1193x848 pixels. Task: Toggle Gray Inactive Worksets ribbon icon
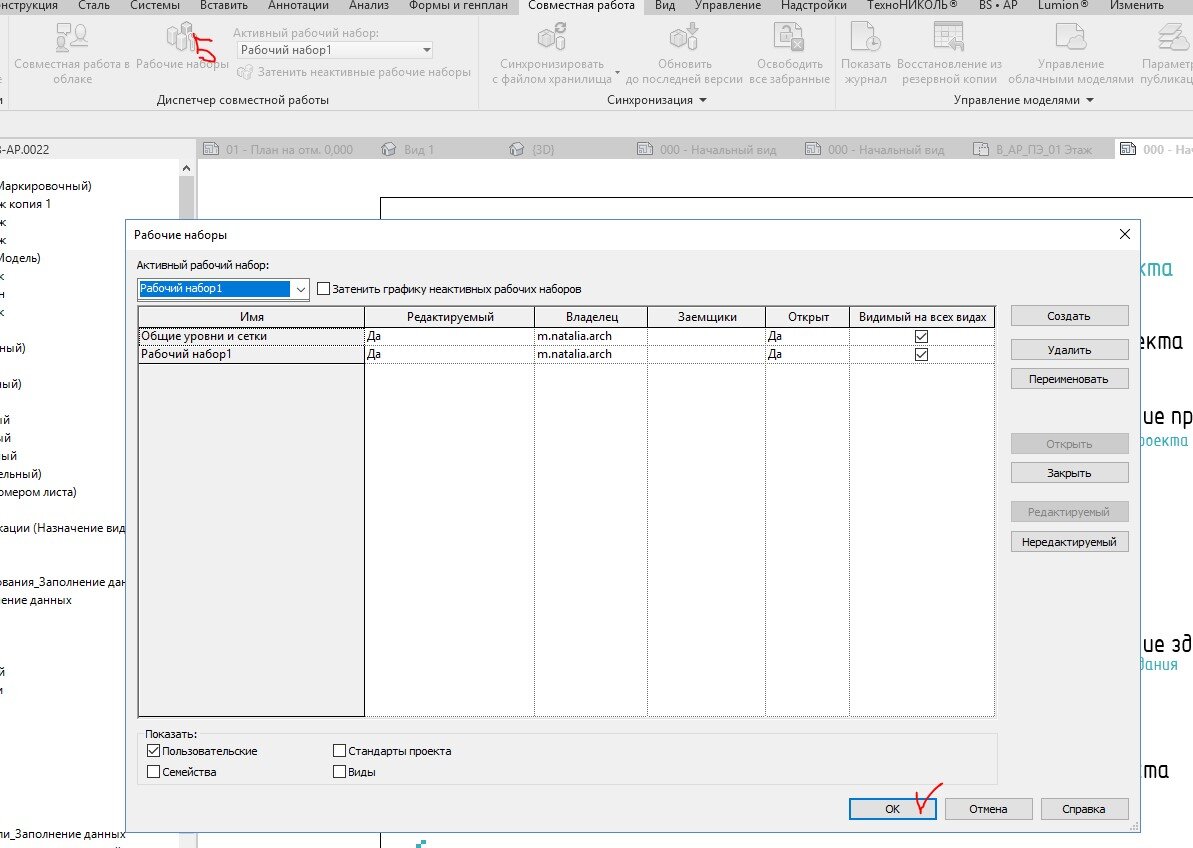[x=244, y=72]
